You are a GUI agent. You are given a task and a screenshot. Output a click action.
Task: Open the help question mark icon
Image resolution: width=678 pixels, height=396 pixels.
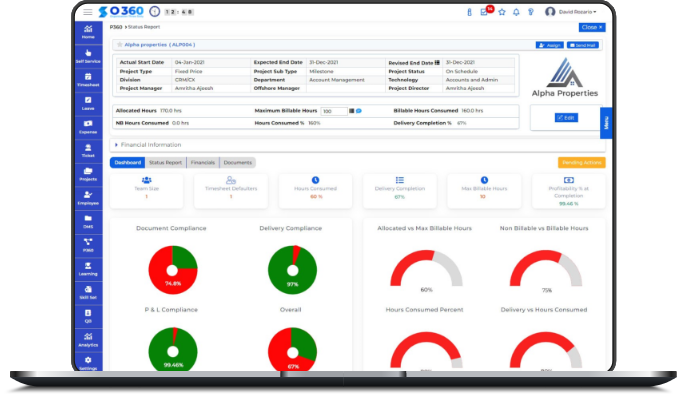[531, 12]
